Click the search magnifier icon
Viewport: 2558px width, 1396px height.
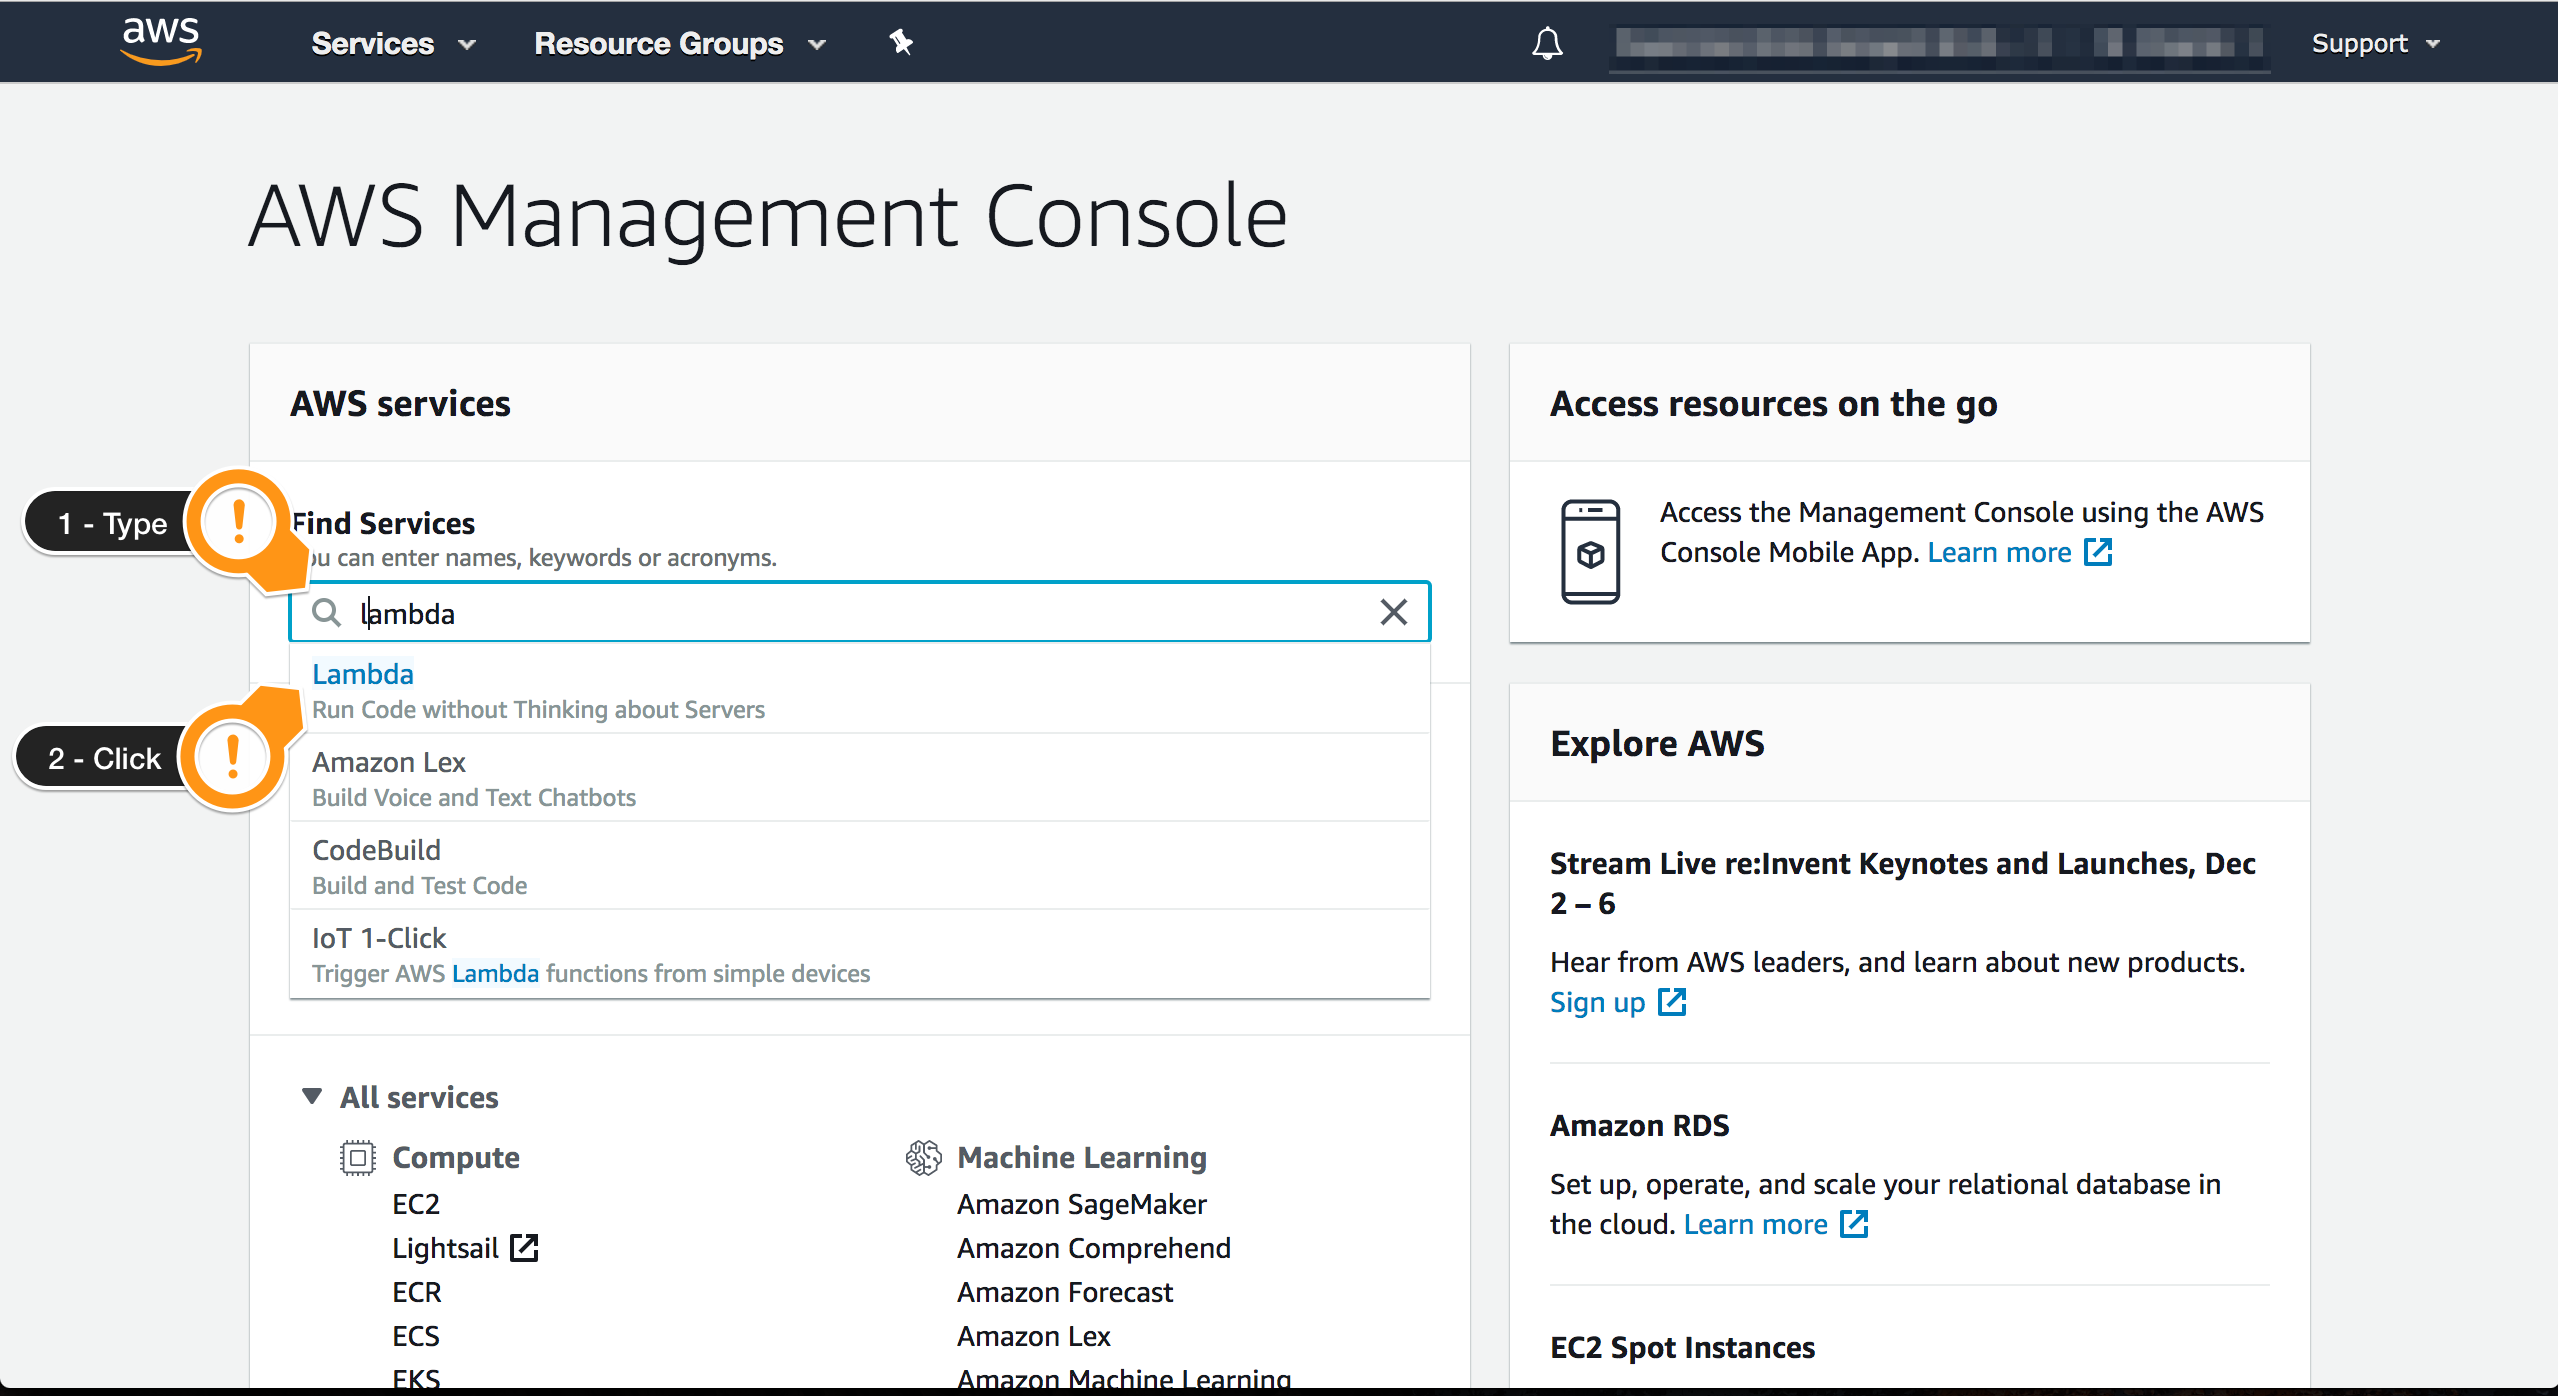tap(326, 612)
